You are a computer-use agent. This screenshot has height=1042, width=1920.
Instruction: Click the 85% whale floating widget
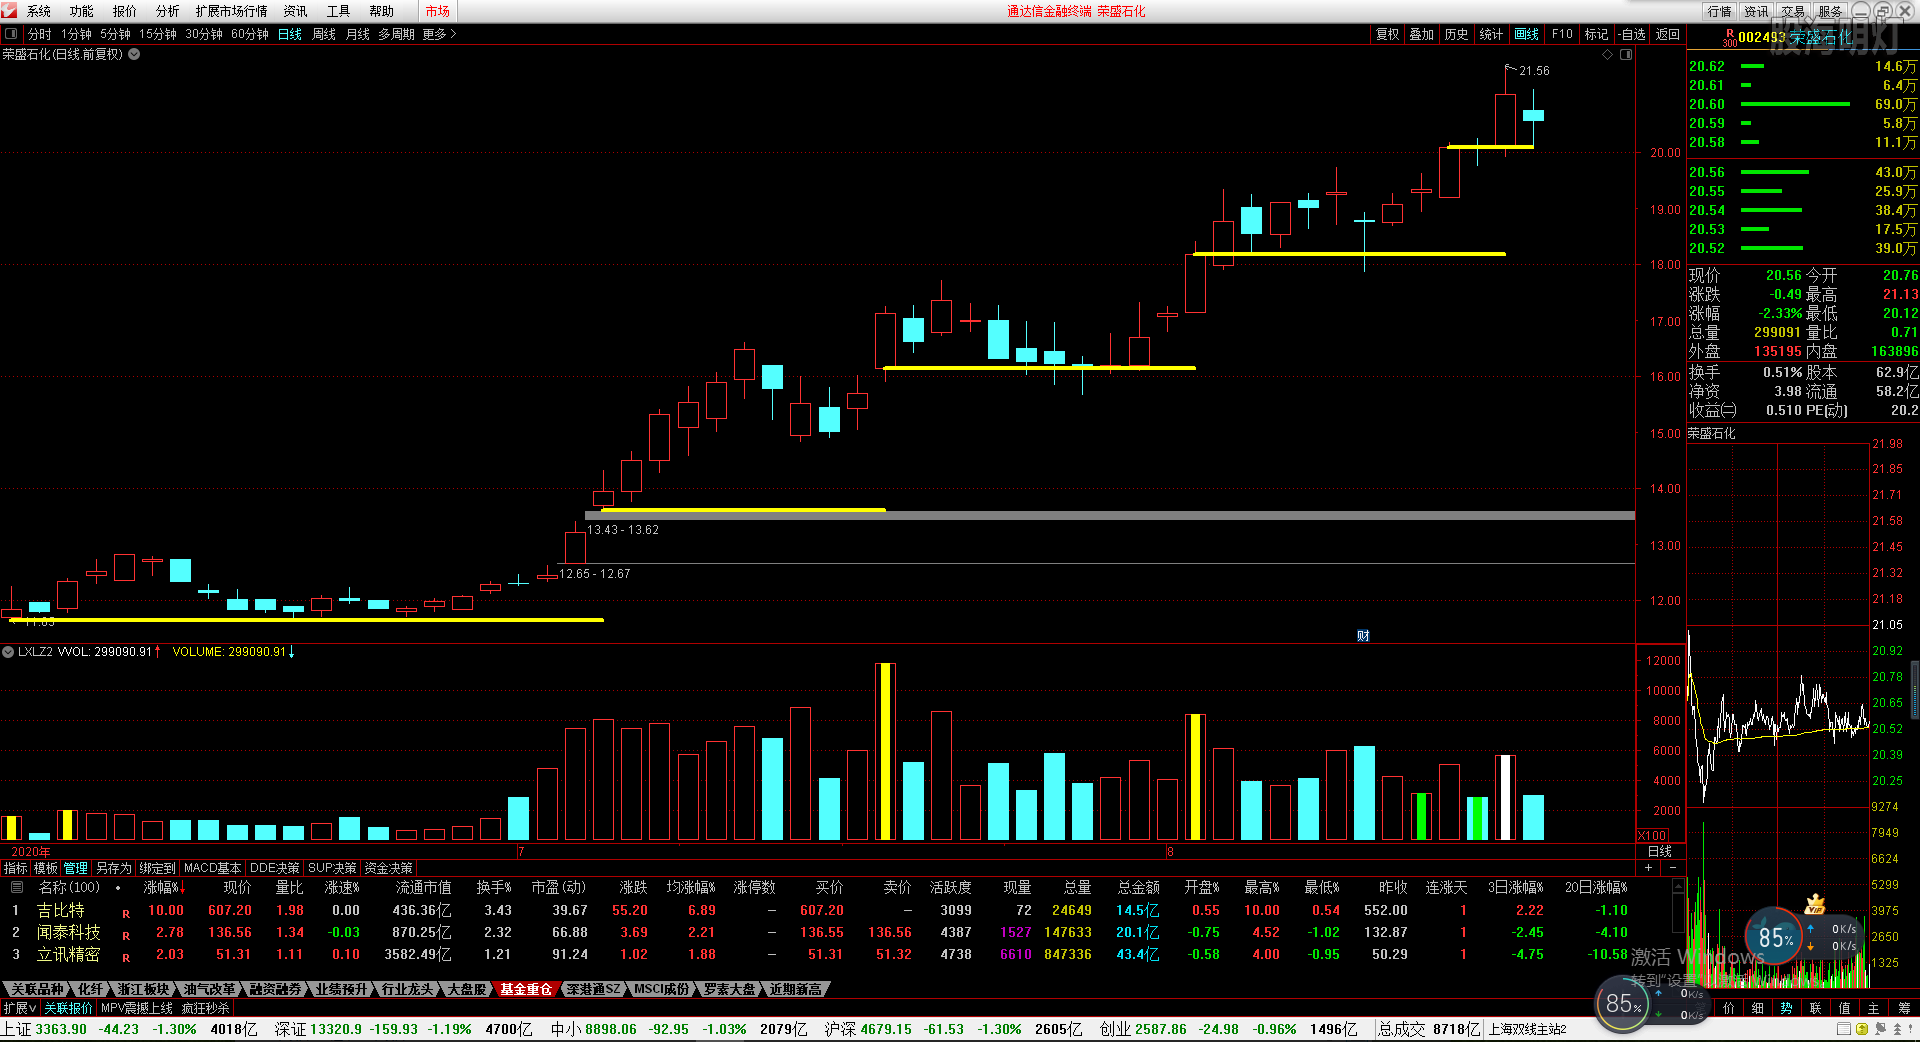click(x=1774, y=937)
